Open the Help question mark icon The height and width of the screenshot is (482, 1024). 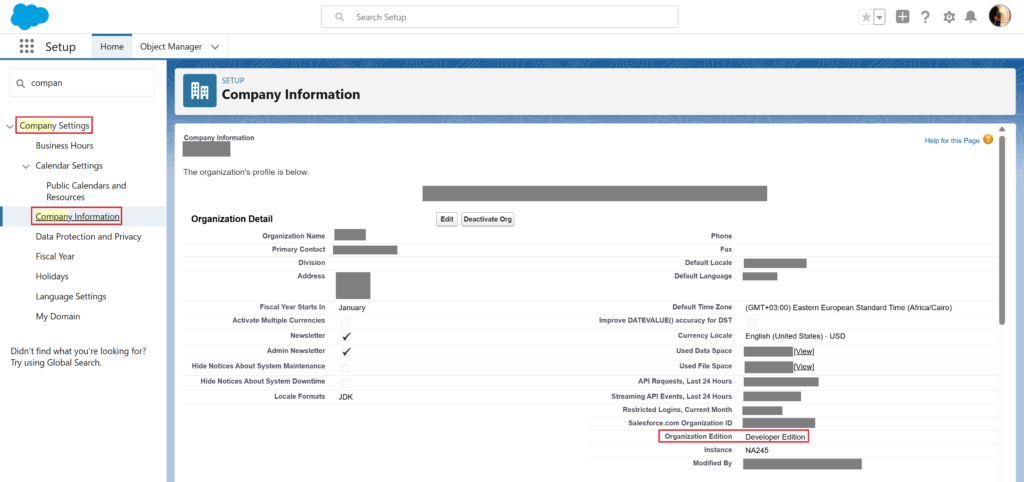coord(925,18)
